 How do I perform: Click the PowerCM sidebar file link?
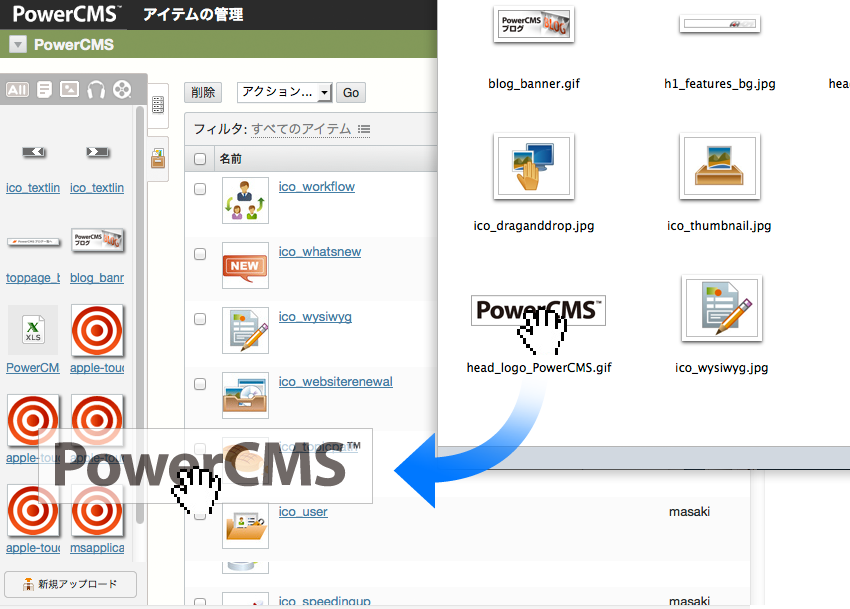pos(33,368)
